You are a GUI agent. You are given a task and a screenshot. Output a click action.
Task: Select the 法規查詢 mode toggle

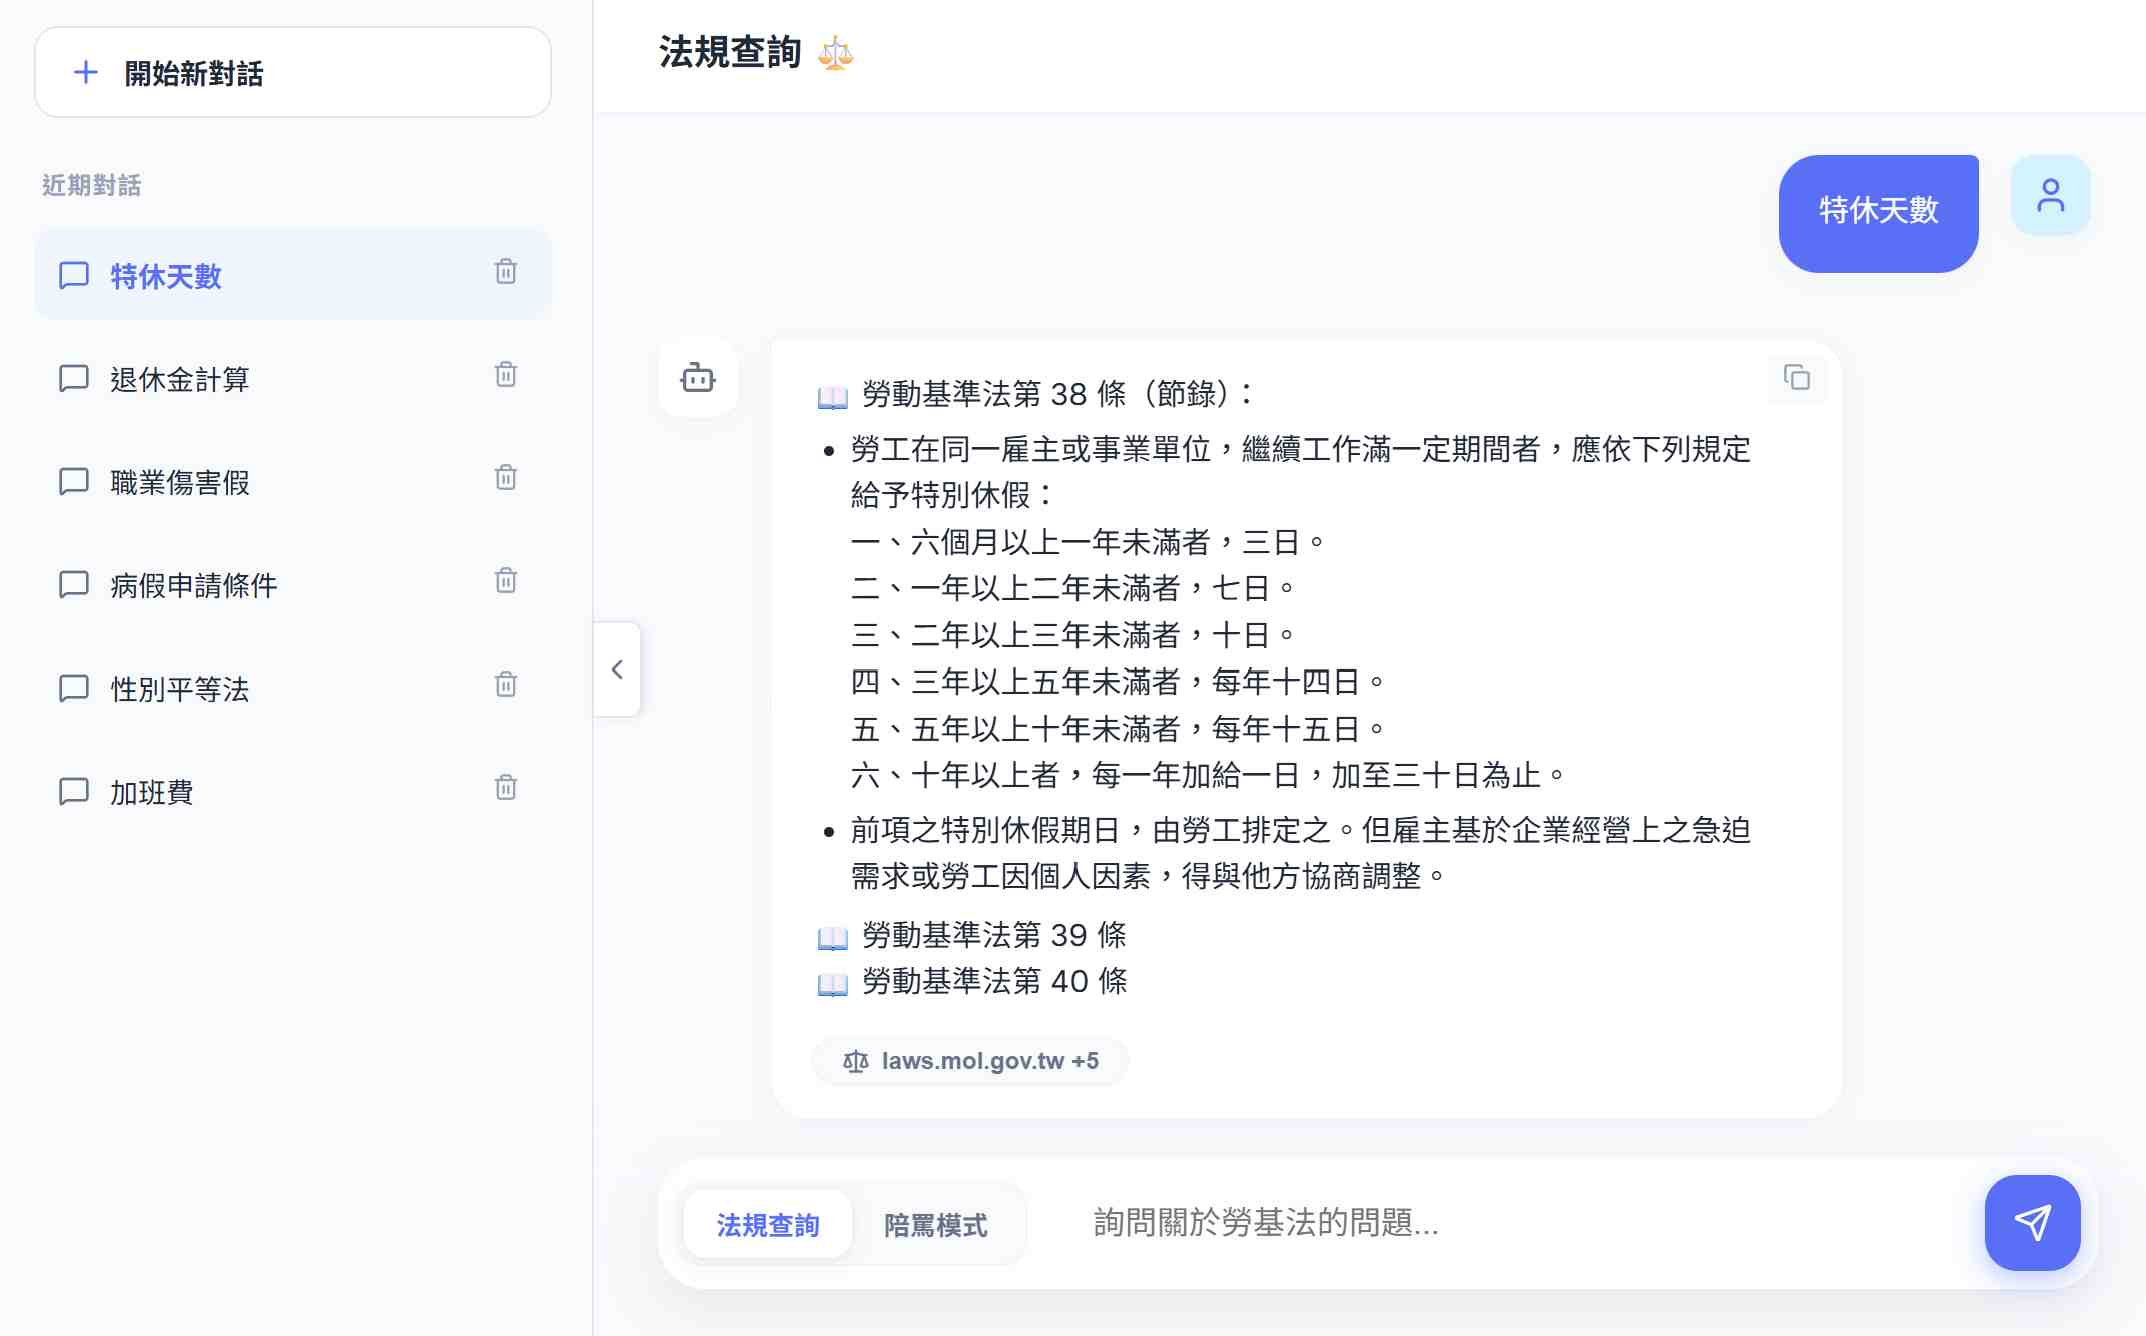[x=768, y=1225]
